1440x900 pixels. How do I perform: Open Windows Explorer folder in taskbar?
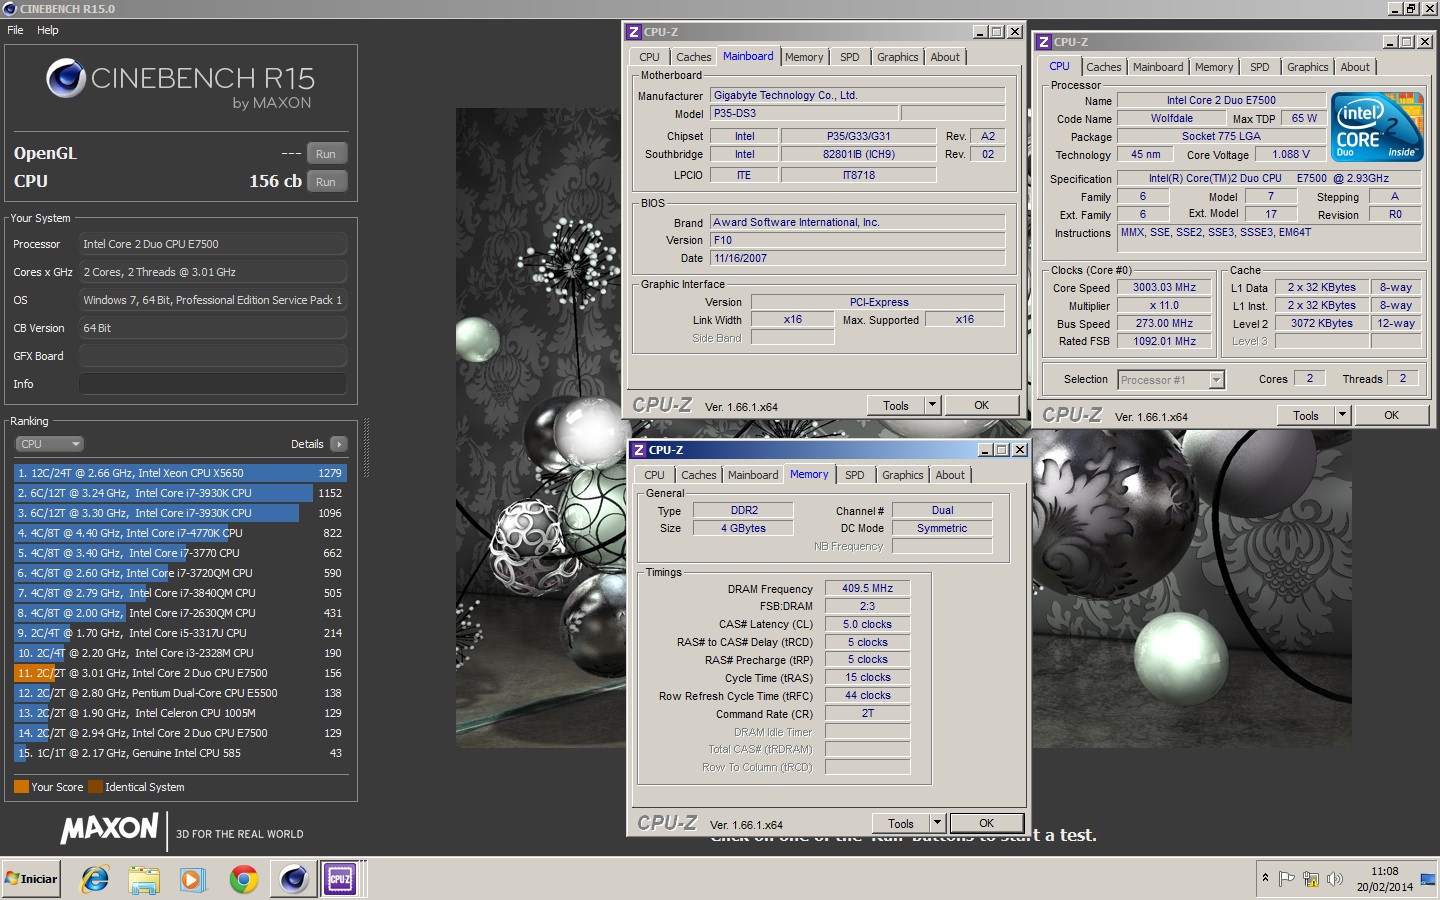click(x=144, y=879)
